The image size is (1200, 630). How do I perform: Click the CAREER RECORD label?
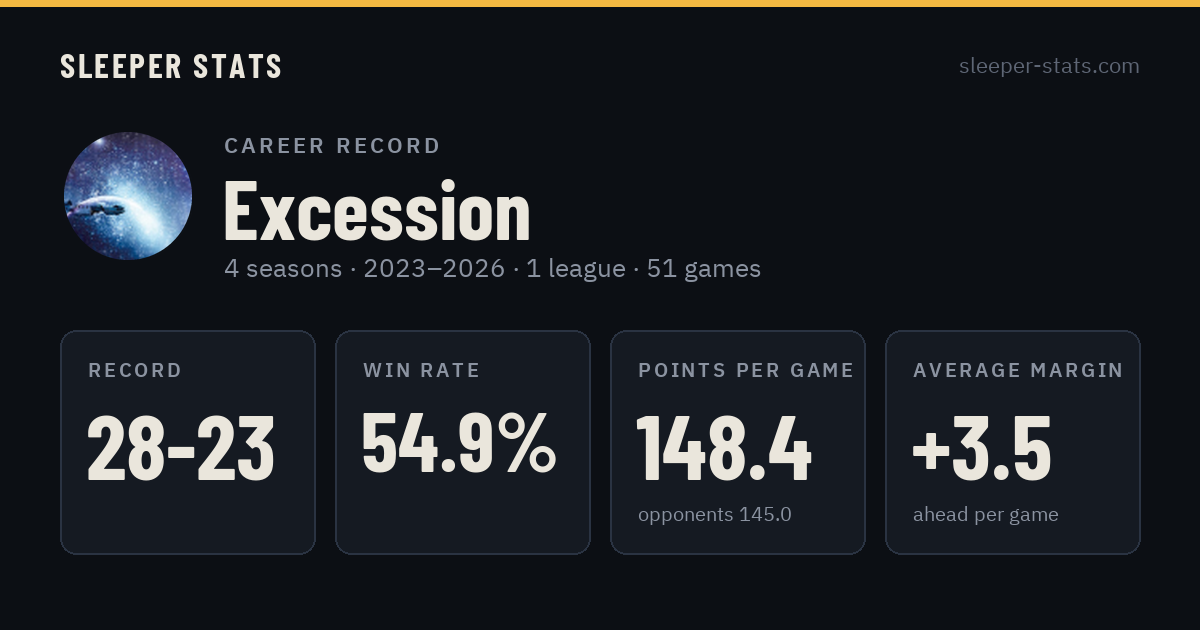[x=332, y=146]
